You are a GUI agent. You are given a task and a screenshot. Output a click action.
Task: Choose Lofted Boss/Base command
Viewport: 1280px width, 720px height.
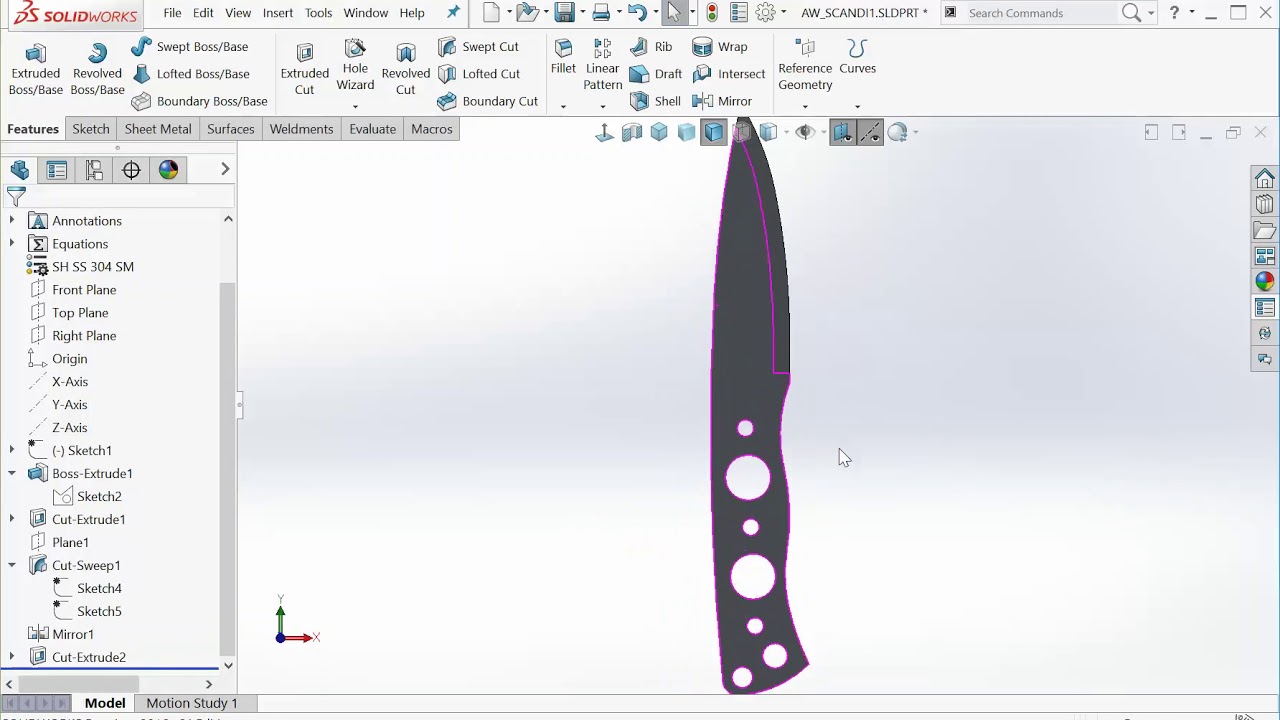(x=190, y=74)
